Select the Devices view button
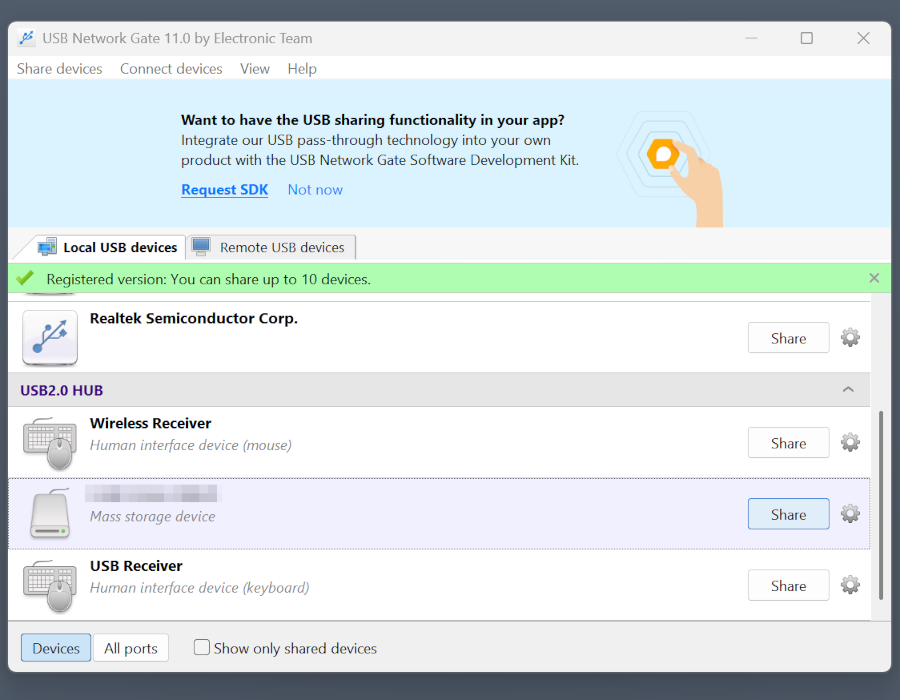The height and width of the screenshot is (700, 900). click(56, 648)
